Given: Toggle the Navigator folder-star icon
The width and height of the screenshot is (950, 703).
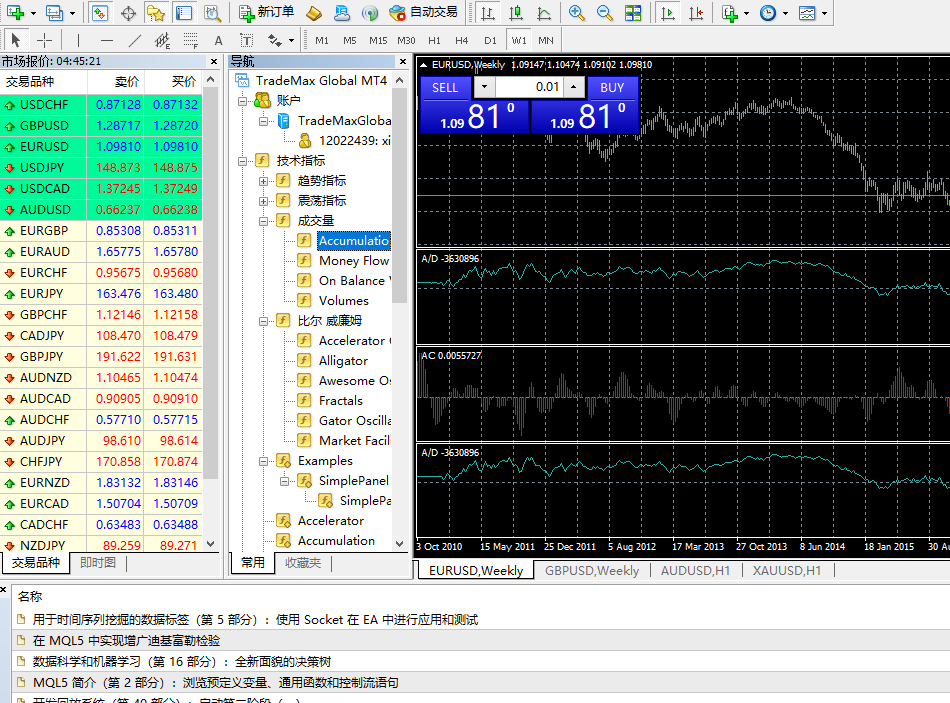Looking at the screenshot, I should (x=156, y=13).
